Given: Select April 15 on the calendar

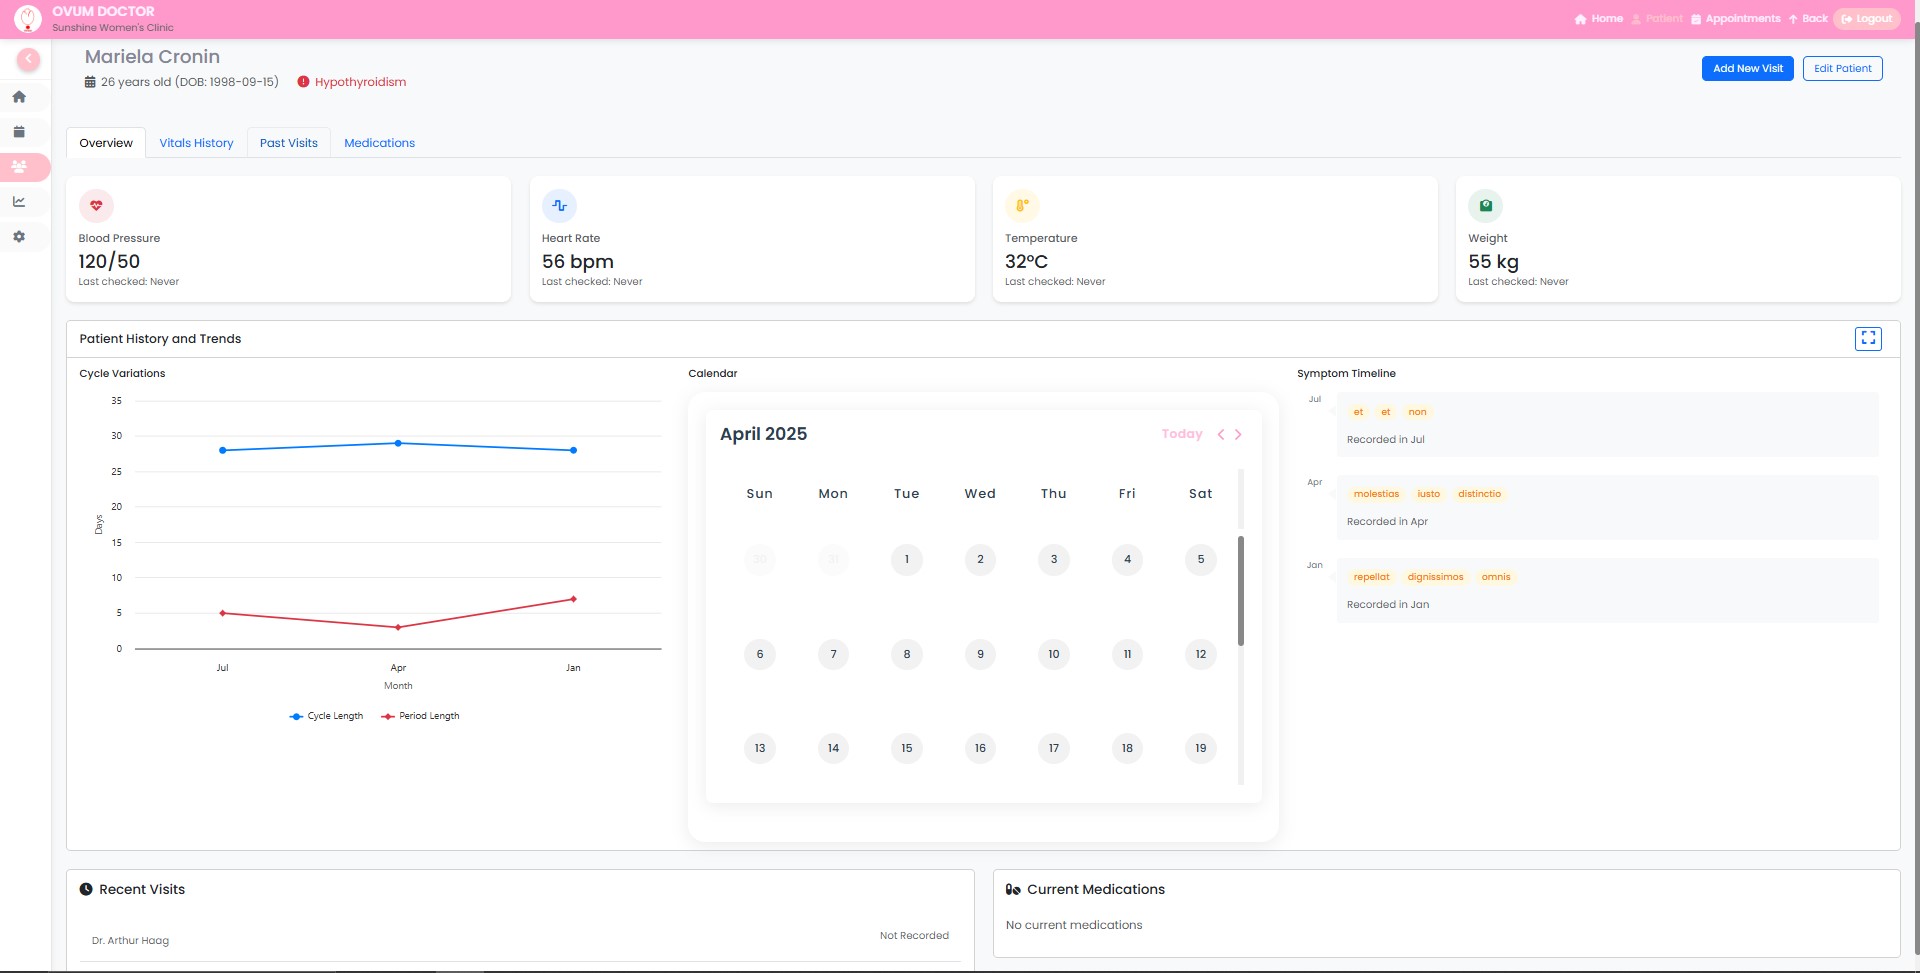Looking at the screenshot, I should 907,748.
